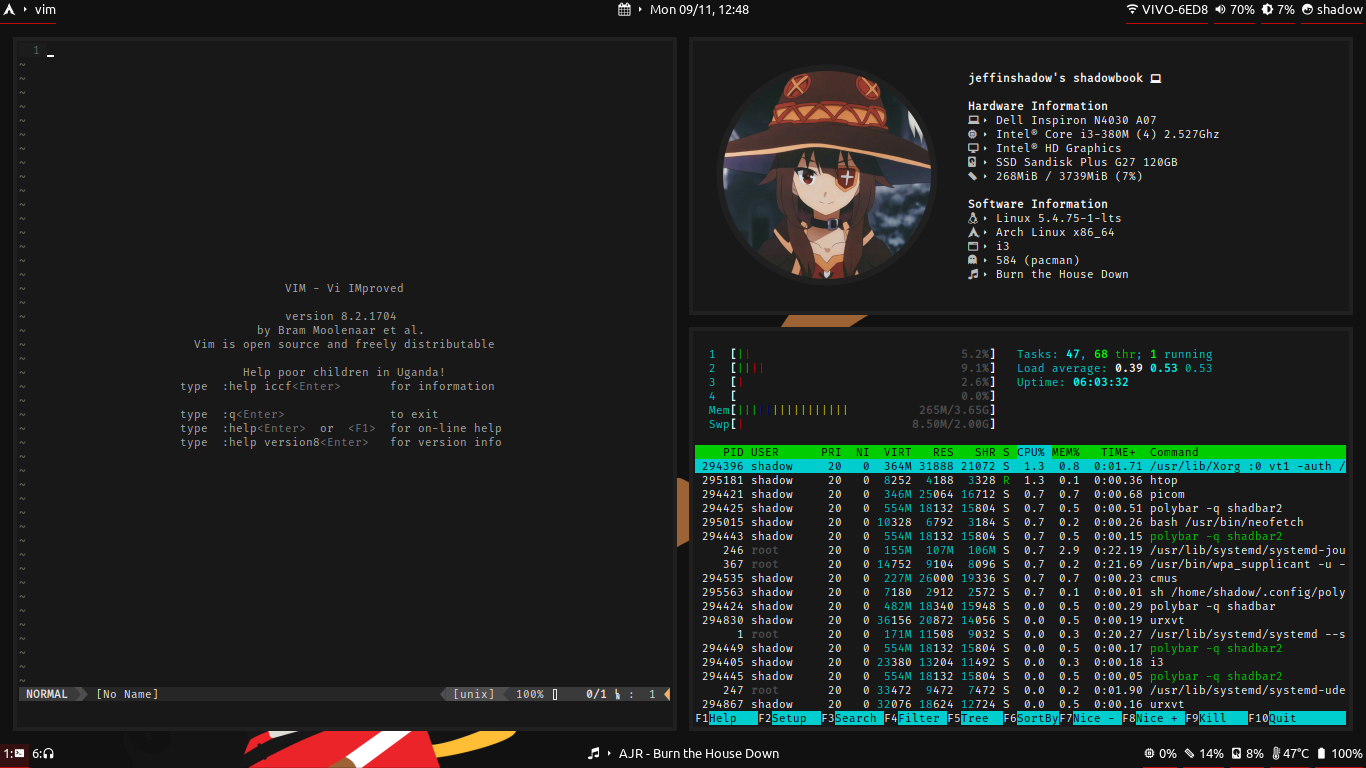Click the disk icon showing 8%
1366x768 pixels.
click(x=1236, y=753)
